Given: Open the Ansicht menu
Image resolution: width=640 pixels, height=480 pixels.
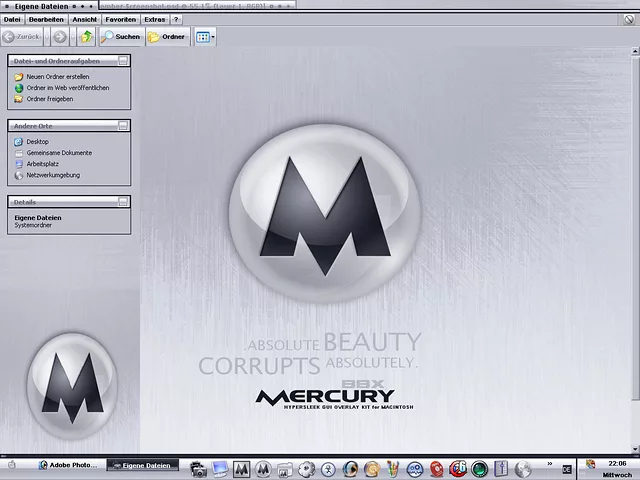Looking at the screenshot, I should click(x=84, y=19).
